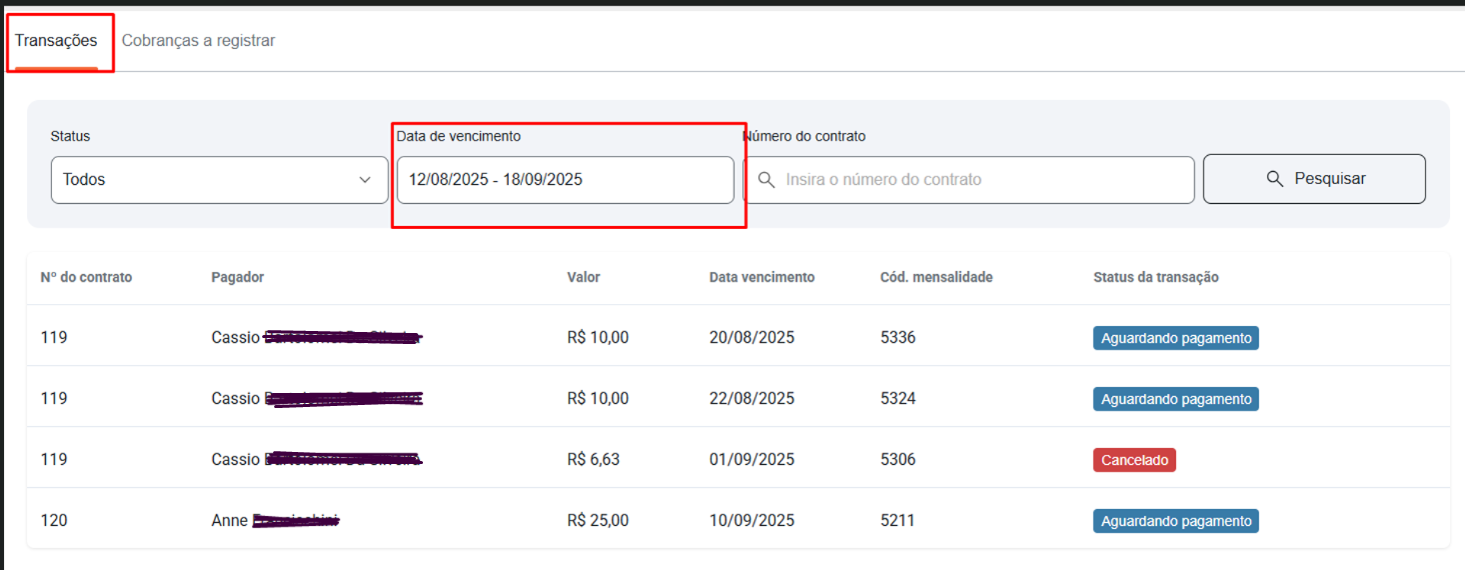Click the Pagador column header
The image size is (1465, 570).
pyautogui.click(x=238, y=277)
